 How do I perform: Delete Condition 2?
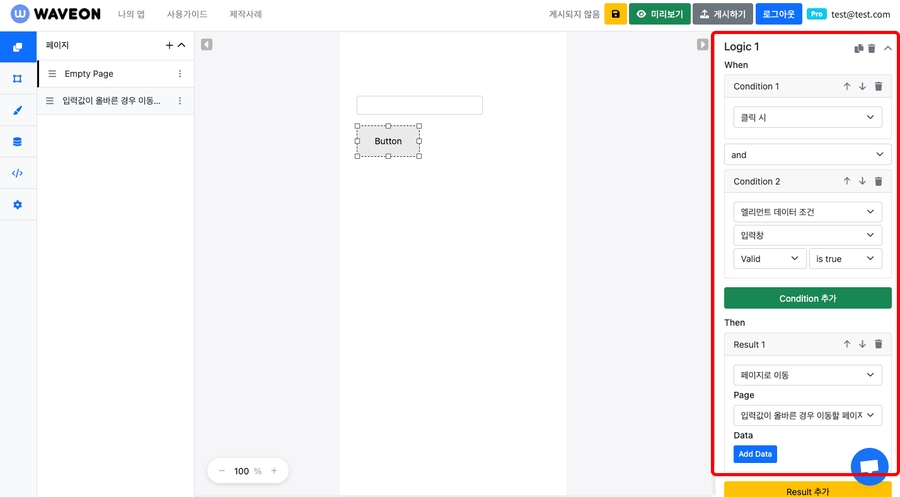click(878, 181)
